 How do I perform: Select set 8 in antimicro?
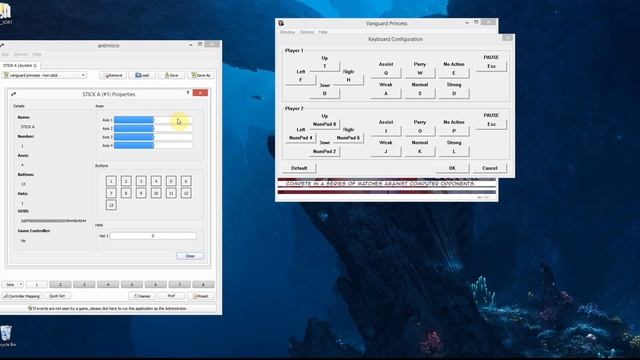(203, 284)
